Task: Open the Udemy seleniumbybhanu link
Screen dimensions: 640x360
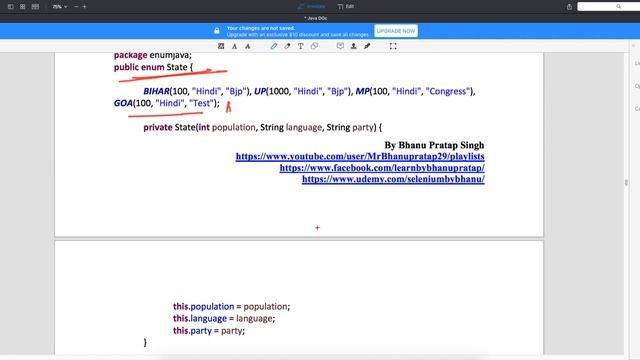Action: coord(393,179)
